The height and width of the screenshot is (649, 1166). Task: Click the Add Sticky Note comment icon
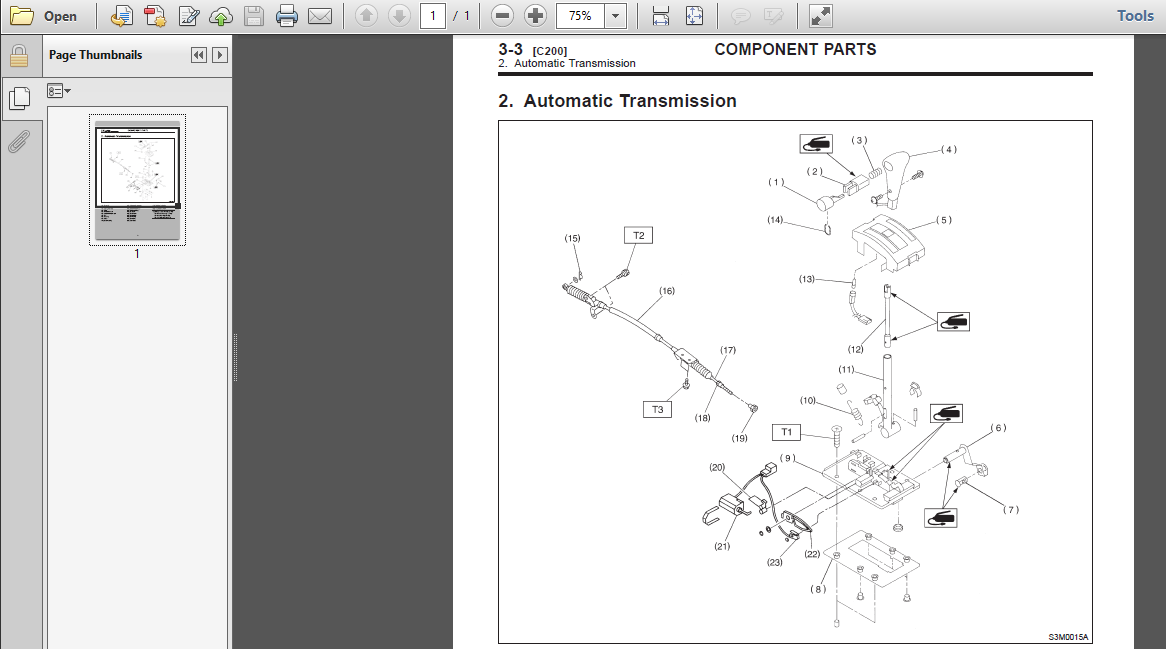[741, 16]
